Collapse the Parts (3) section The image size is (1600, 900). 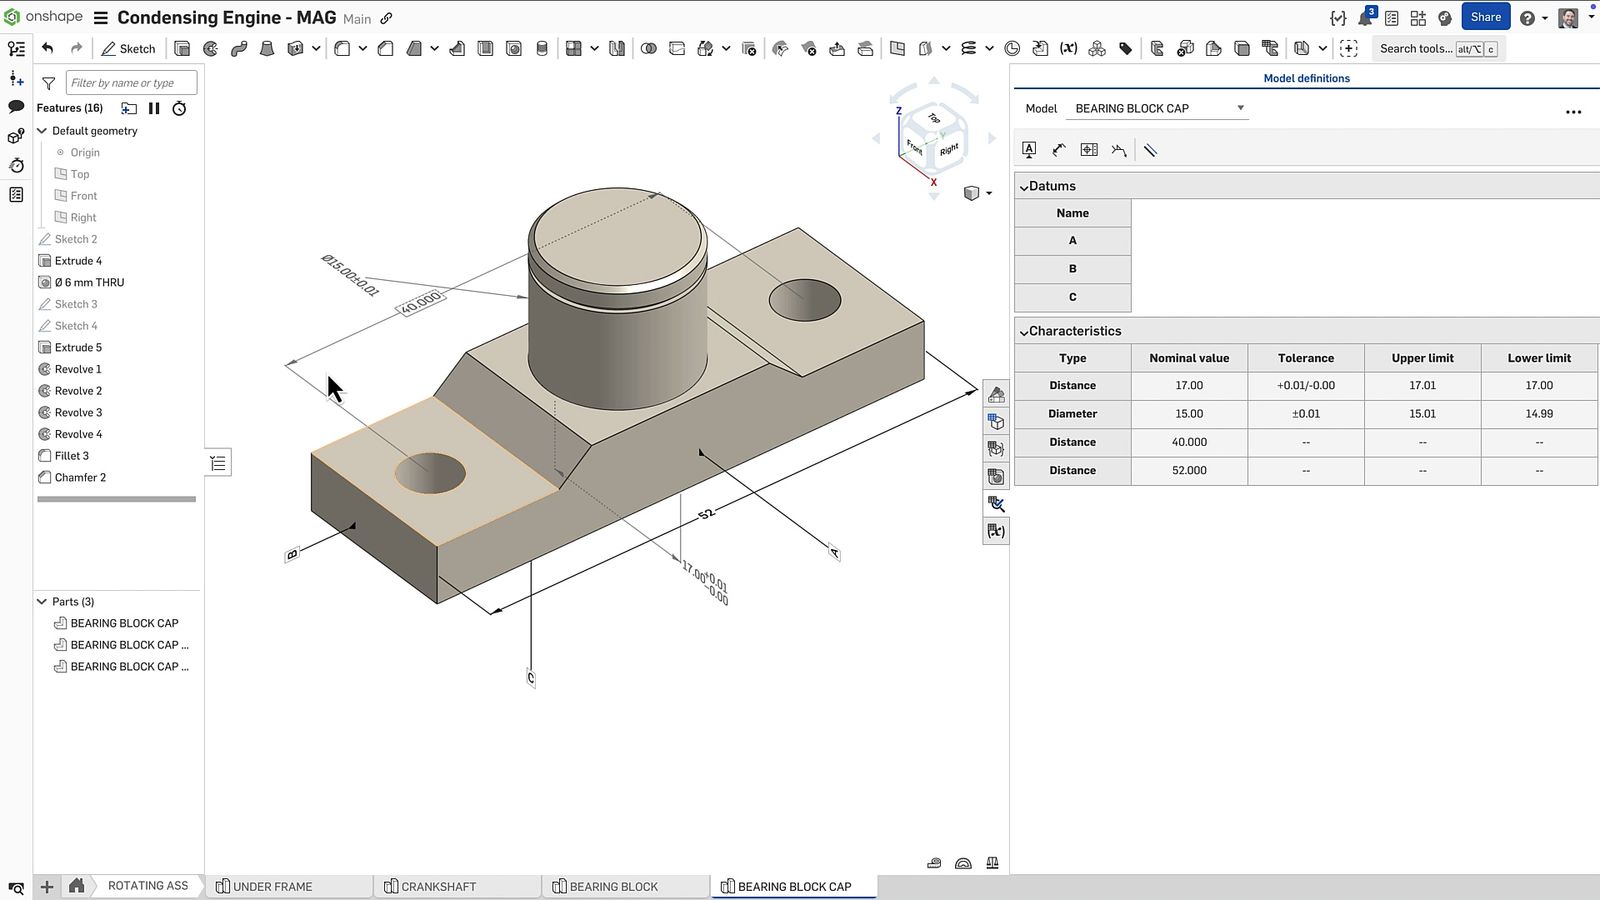click(x=42, y=601)
